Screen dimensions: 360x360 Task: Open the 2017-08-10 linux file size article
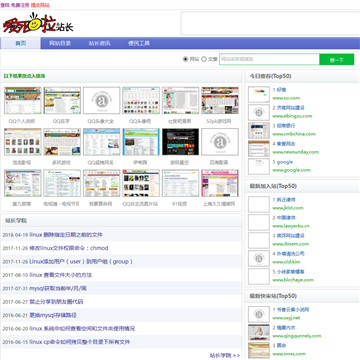pos(60,275)
